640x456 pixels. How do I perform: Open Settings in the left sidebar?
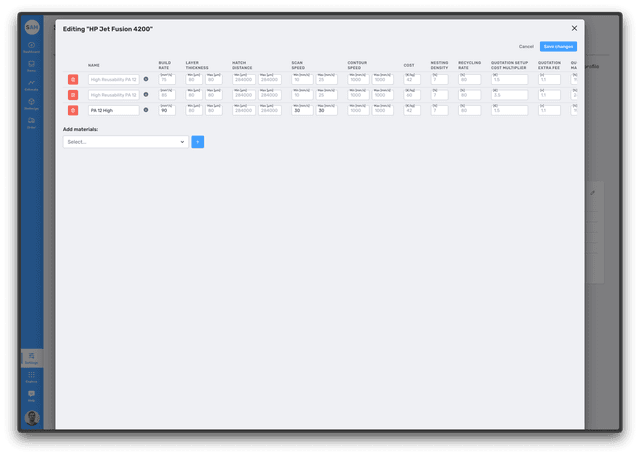pyautogui.click(x=31, y=358)
